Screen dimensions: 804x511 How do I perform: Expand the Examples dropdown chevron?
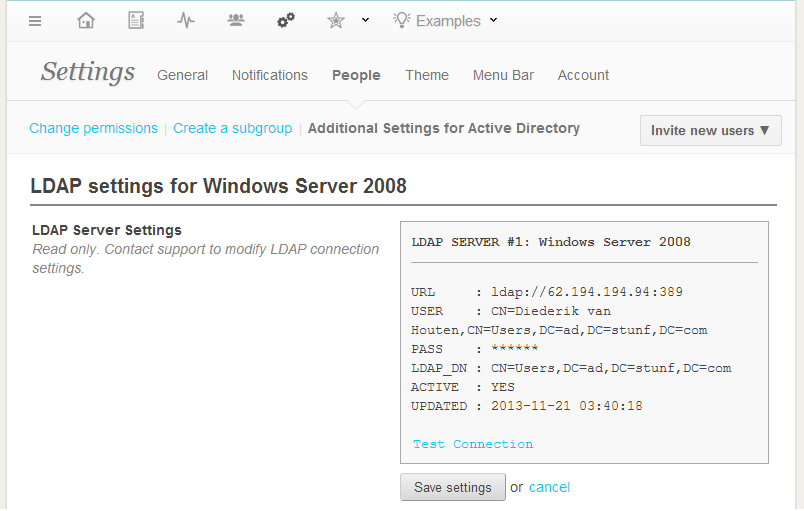[493, 20]
